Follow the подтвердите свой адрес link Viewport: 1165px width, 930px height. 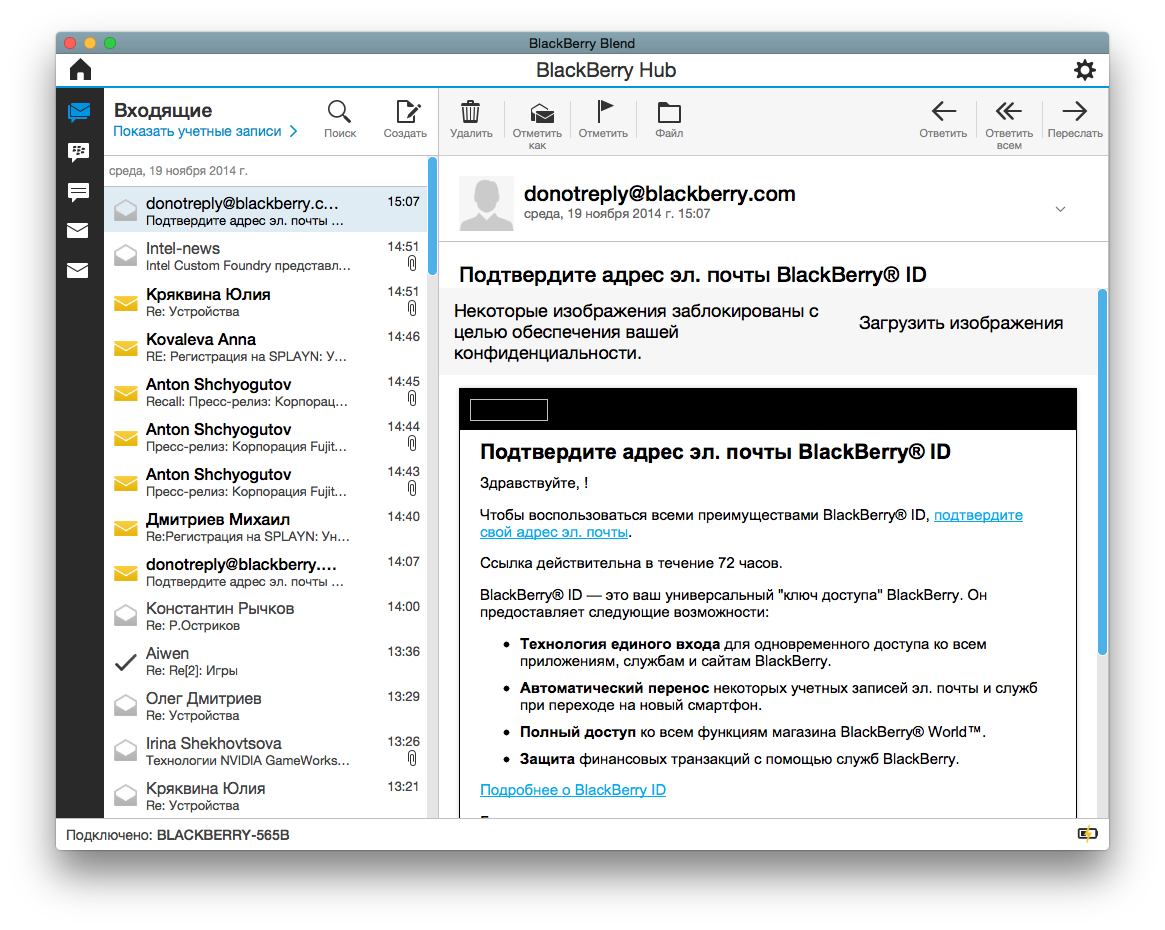click(978, 515)
